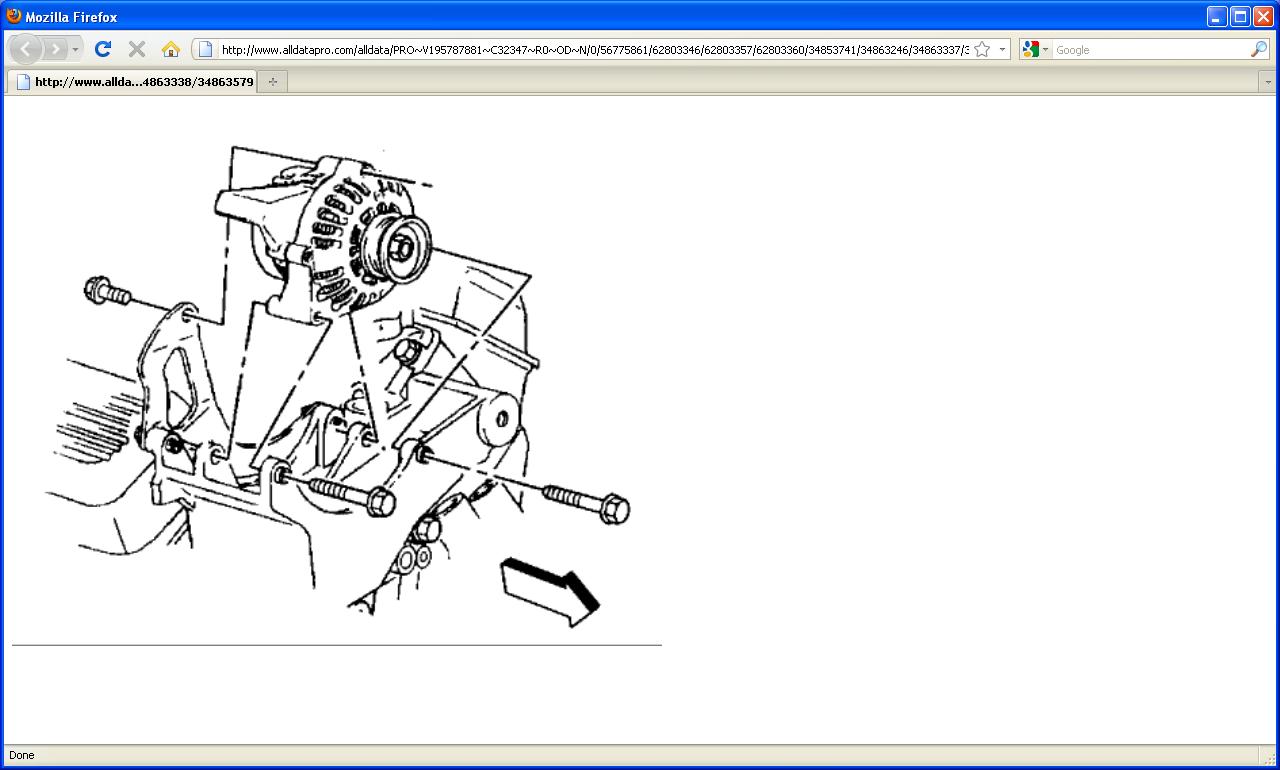
Task: Close the Firefox window
Action: 1263,16
